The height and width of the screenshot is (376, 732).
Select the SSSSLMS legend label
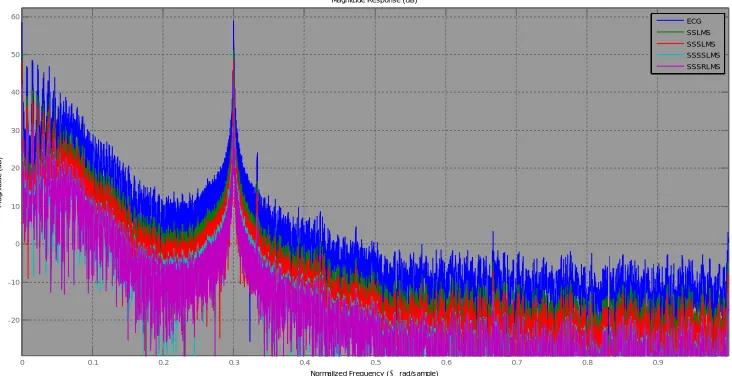coord(703,55)
